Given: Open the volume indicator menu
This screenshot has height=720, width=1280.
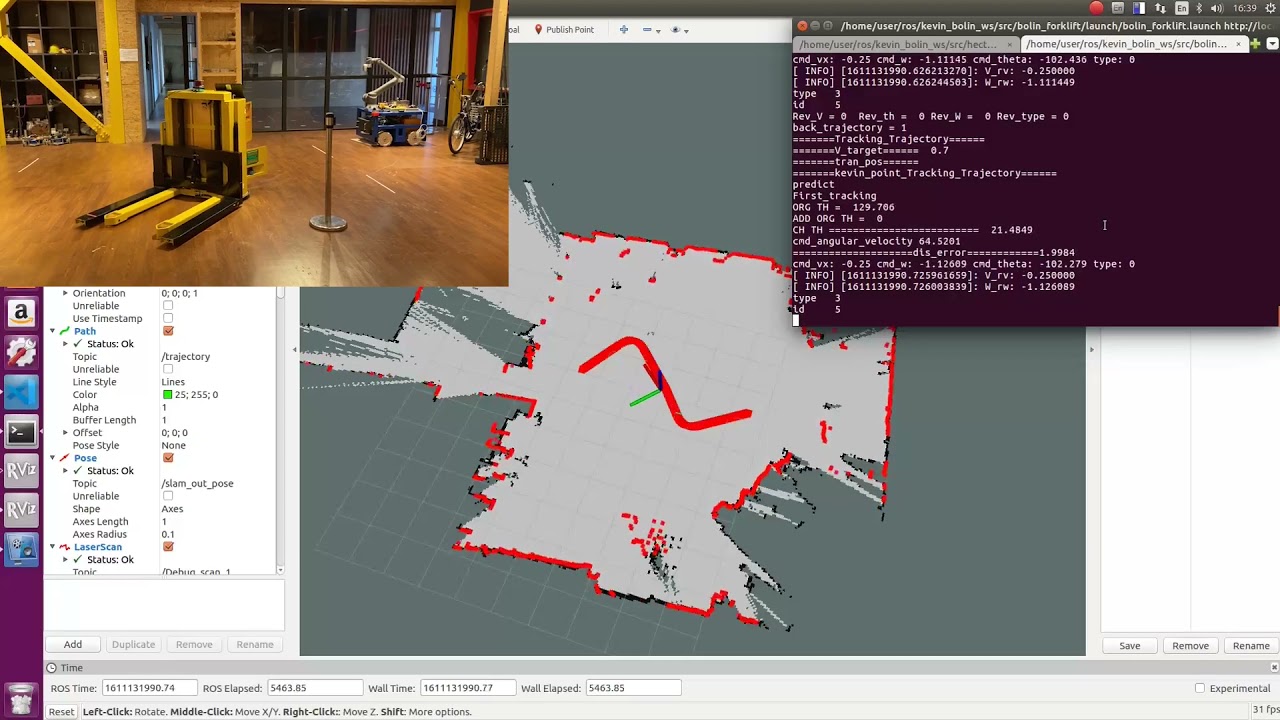Looking at the screenshot, I should (x=1217, y=8).
